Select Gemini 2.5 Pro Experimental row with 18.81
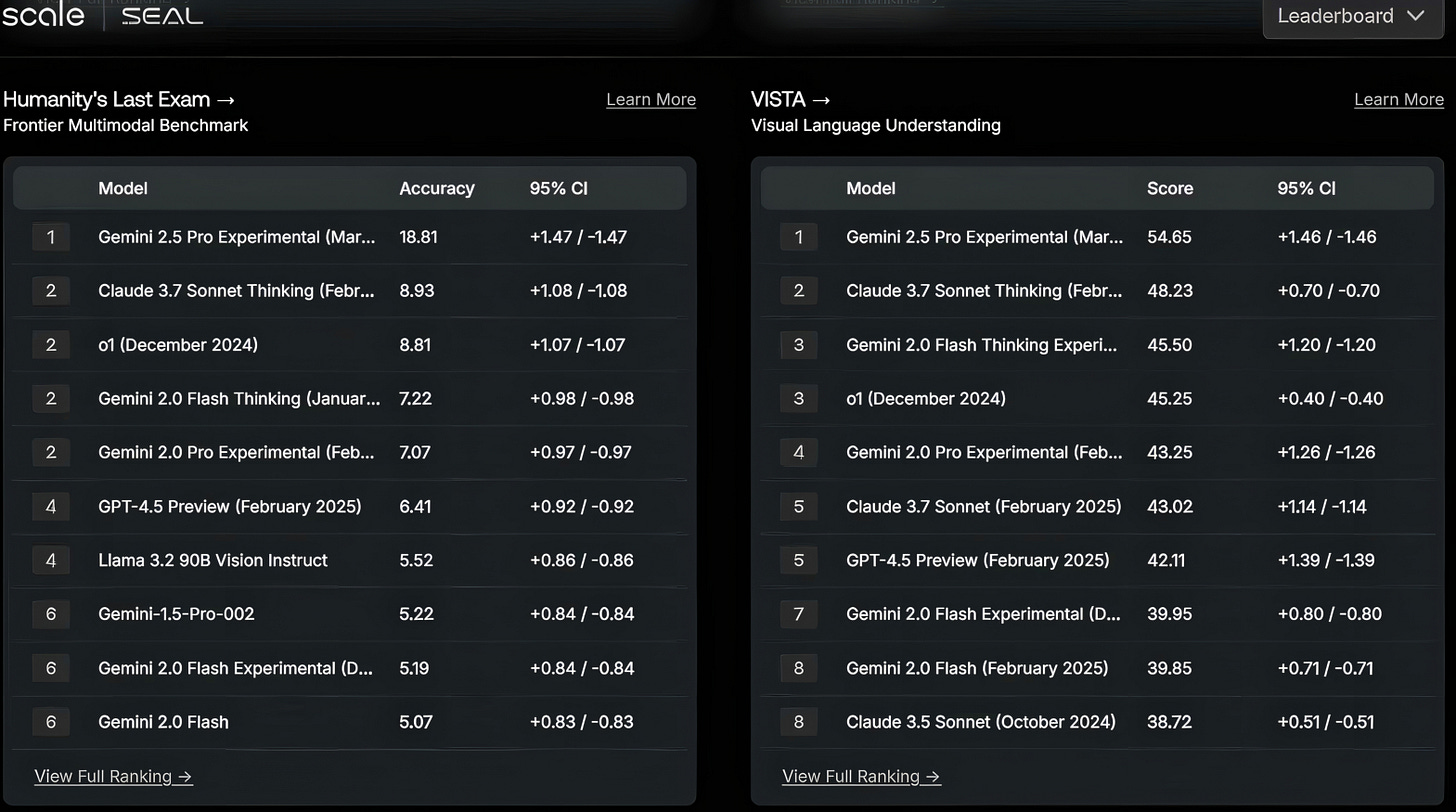Image resolution: width=1456 pixels, height=812 pixels. [350, 237]
